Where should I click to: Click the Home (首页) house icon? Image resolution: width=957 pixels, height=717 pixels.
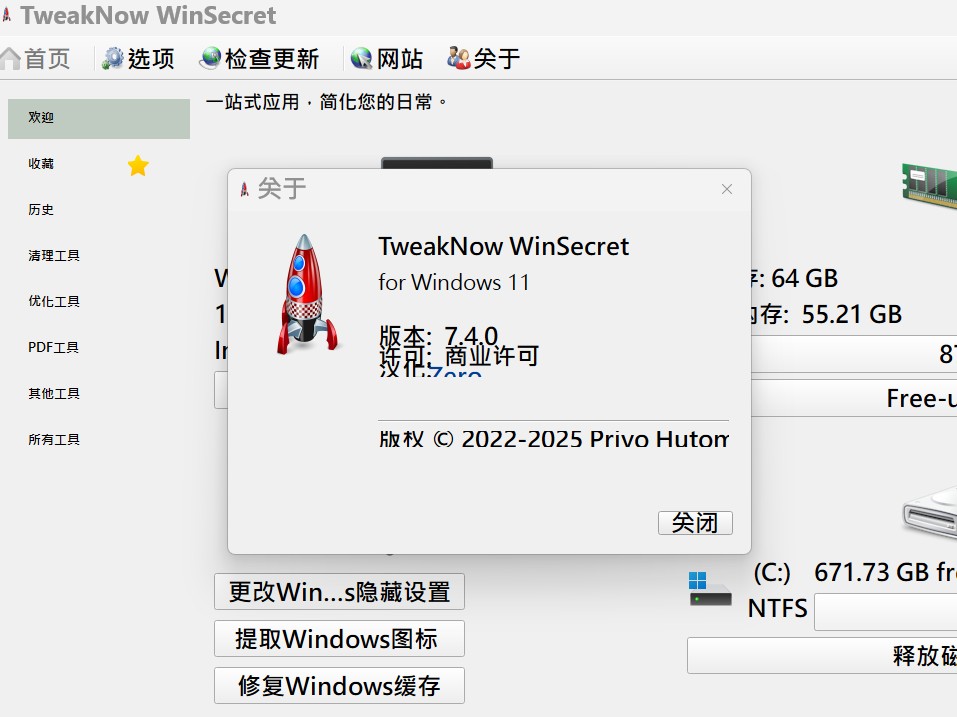(11, 59)
